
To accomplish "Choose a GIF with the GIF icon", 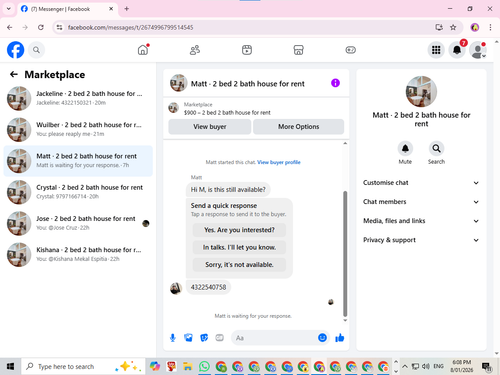I will click(x=219, y=338).
